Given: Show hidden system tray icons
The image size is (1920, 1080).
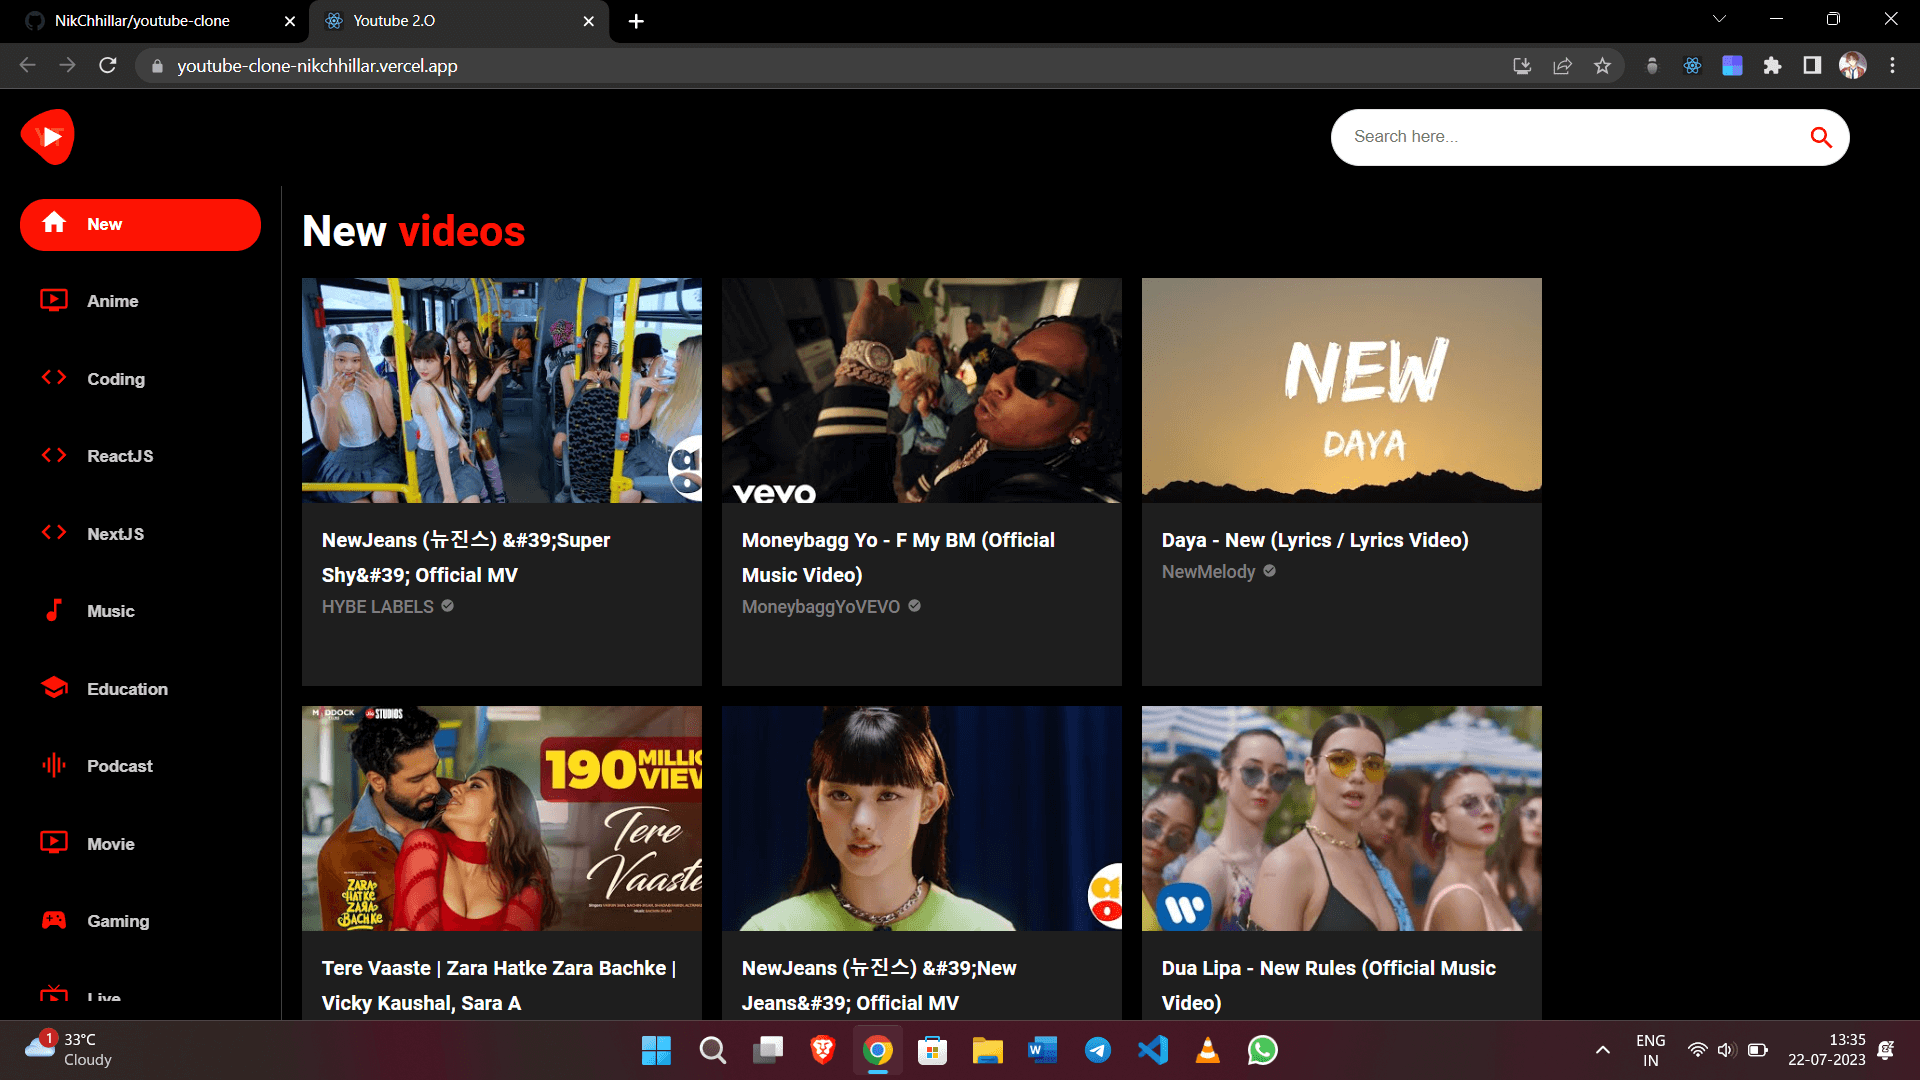Looking at the screenshot, I should click(x=1602, y=1050).
